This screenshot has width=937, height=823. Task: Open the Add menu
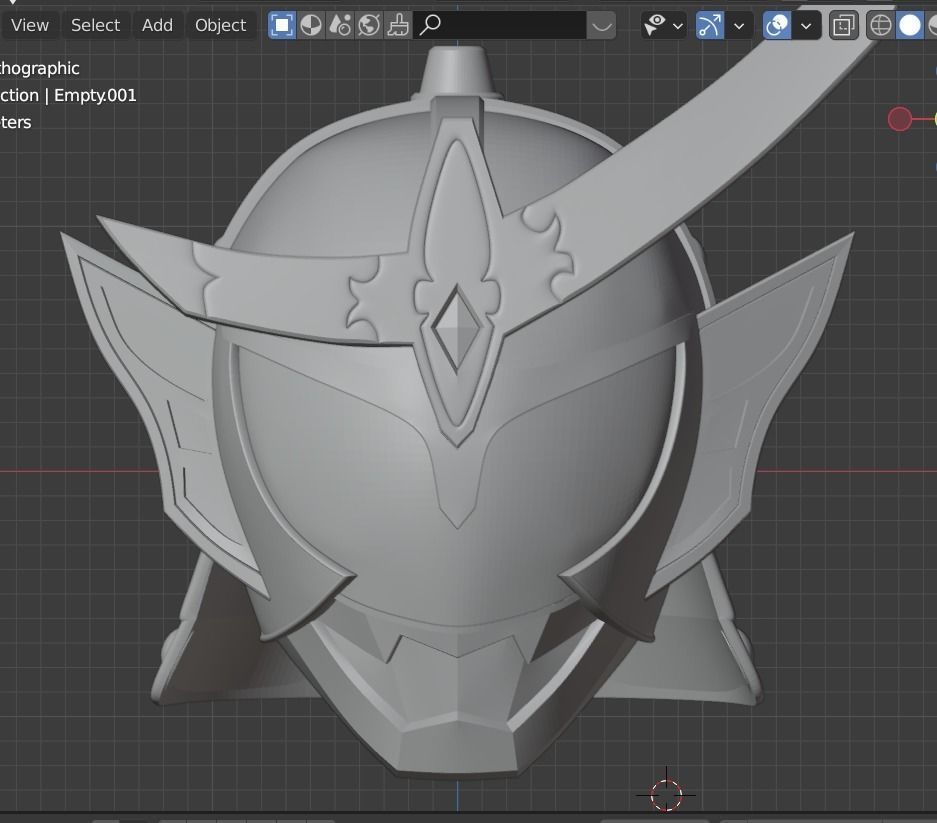click(x=157, y=25)
